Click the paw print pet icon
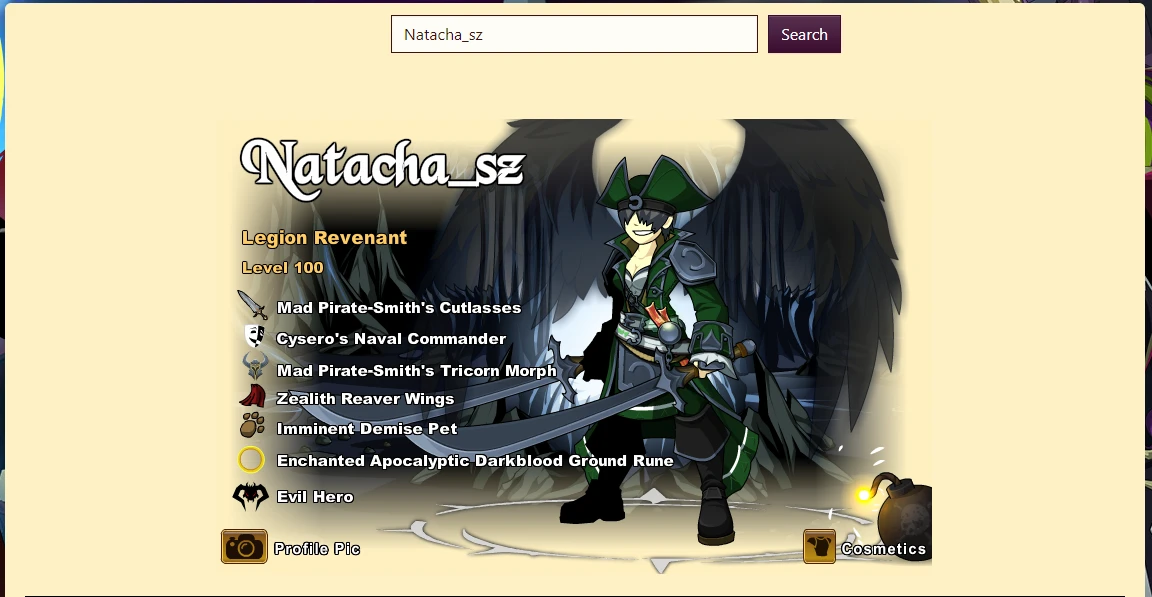Viewport: 1152px width, 597px height. 252,425
